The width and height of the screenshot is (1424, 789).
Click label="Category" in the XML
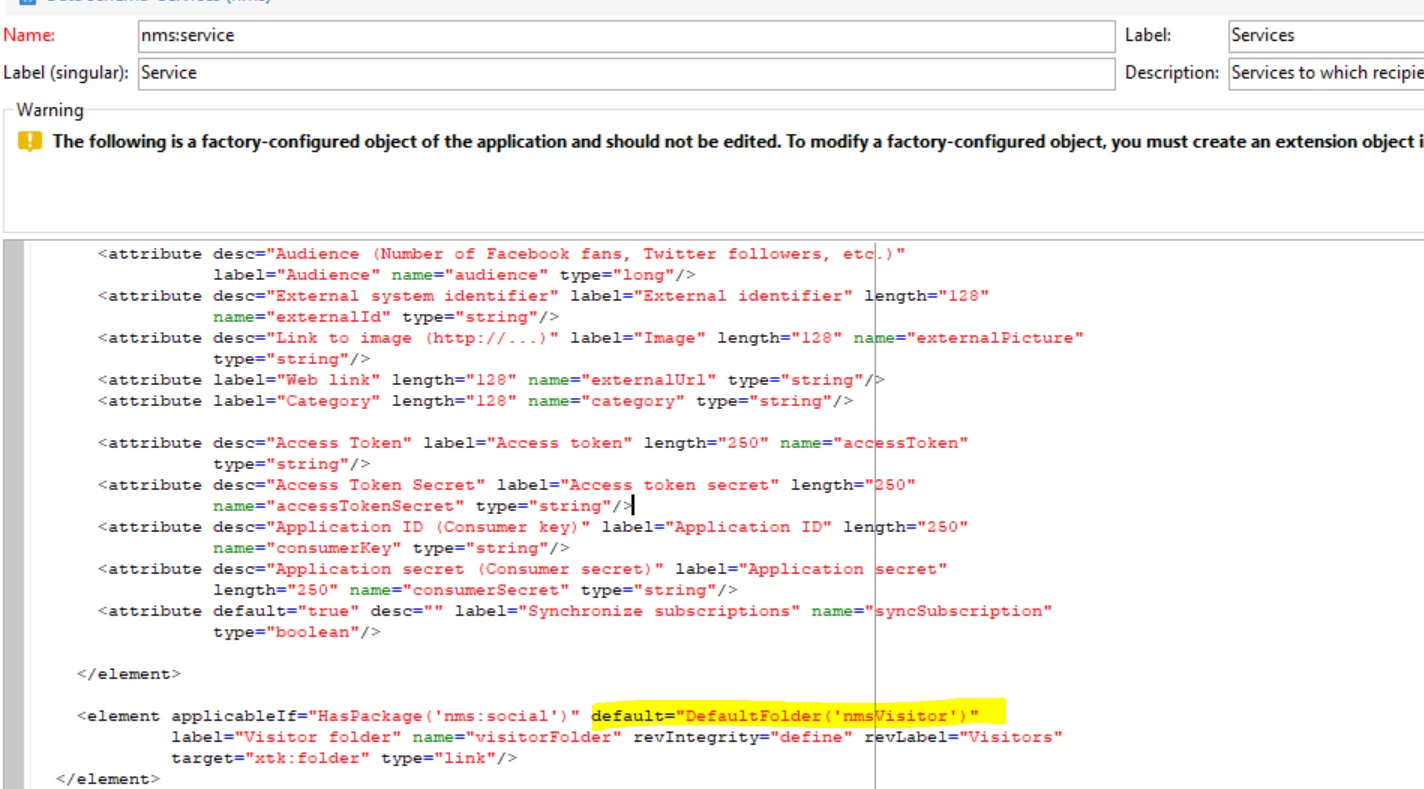296,401
